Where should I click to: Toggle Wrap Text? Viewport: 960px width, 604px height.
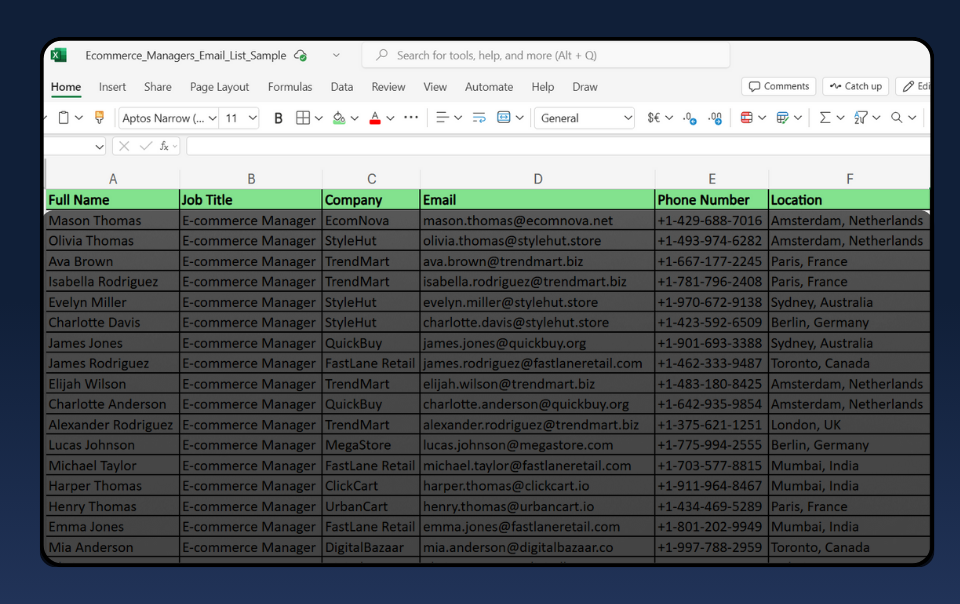(x=479, y=117)
